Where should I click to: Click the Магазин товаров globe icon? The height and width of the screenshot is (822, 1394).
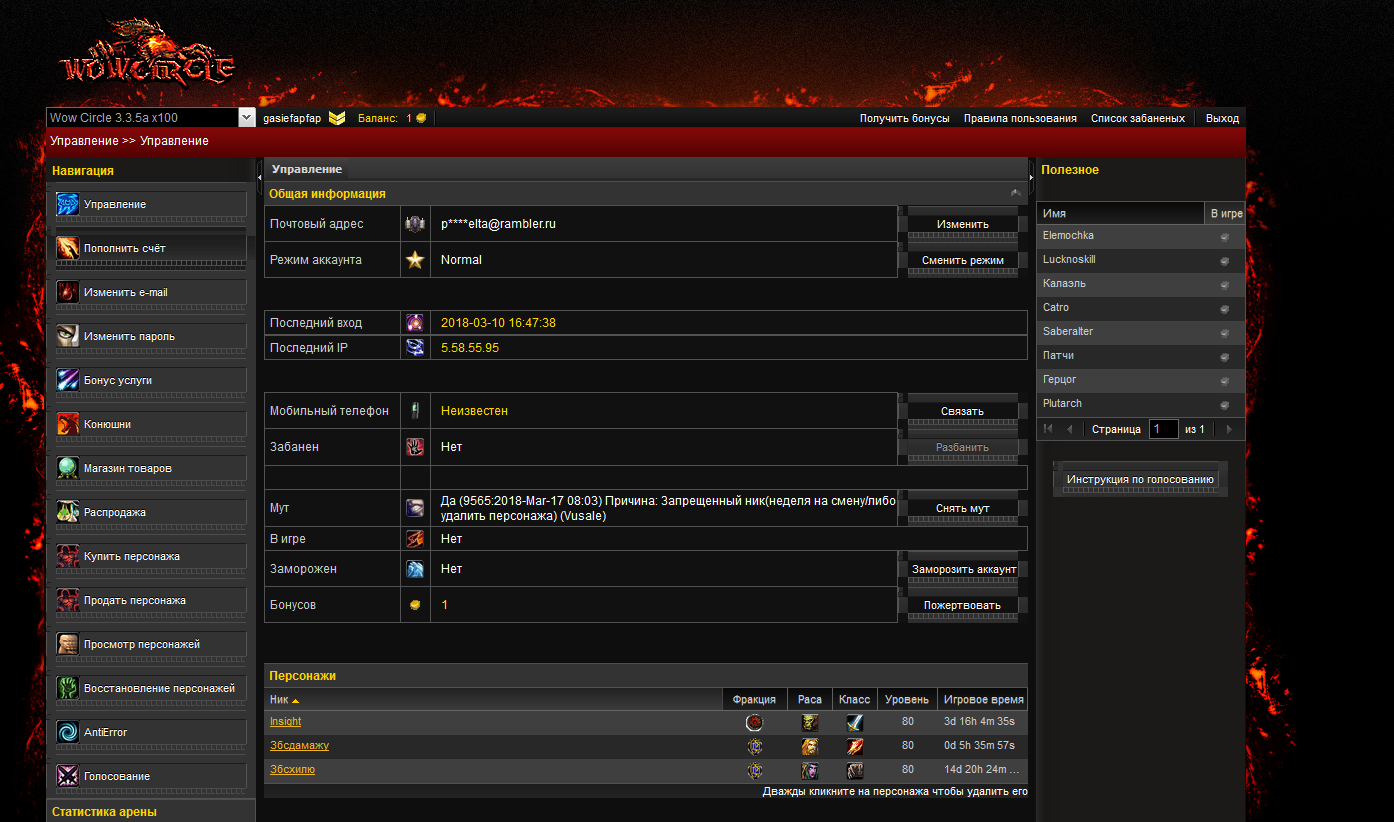(68, 468)
